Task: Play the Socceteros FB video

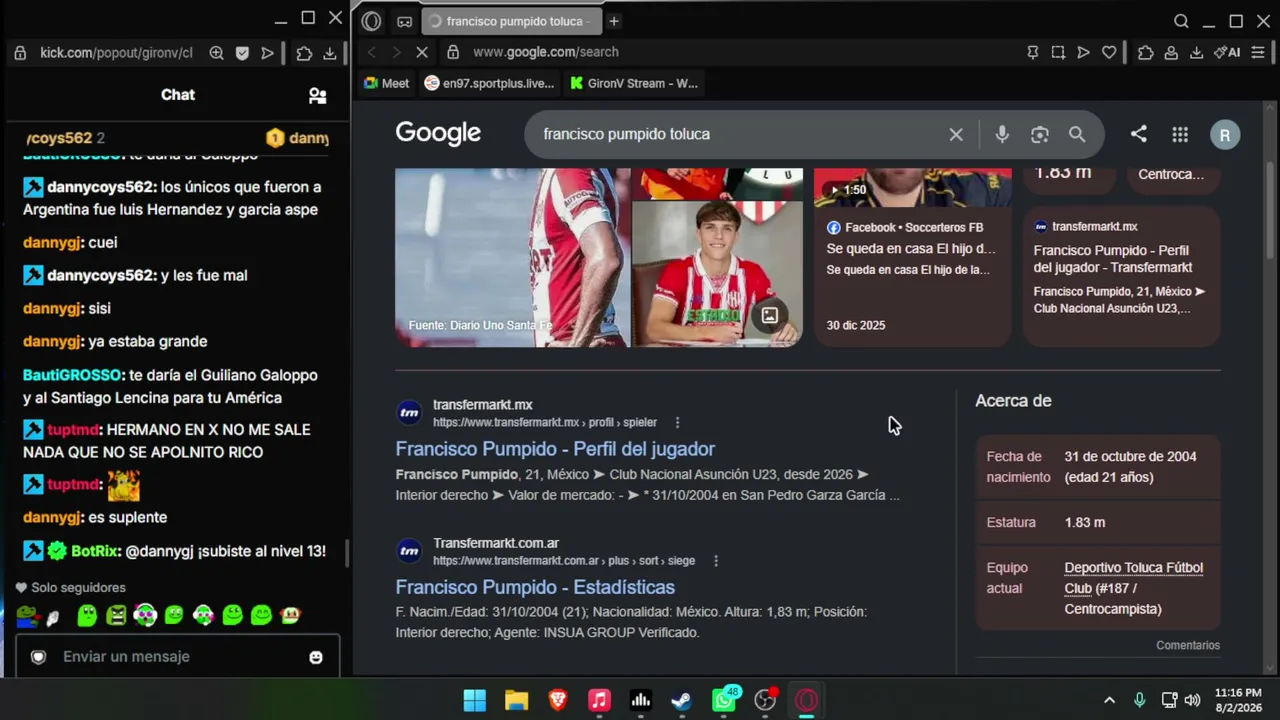Action: pos(912,258)
